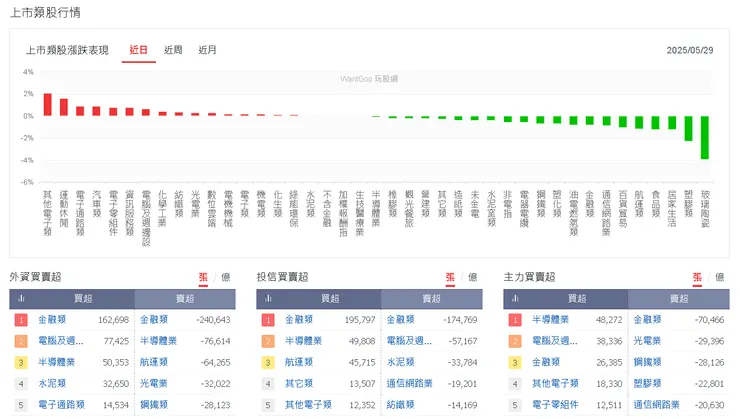Open 金融類 link with 195,797 in 投信買超

tap(299, 319)
